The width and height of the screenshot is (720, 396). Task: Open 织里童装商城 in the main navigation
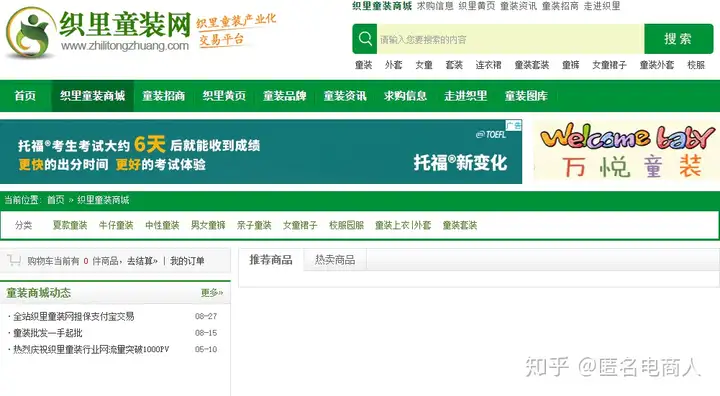[92, 96]
